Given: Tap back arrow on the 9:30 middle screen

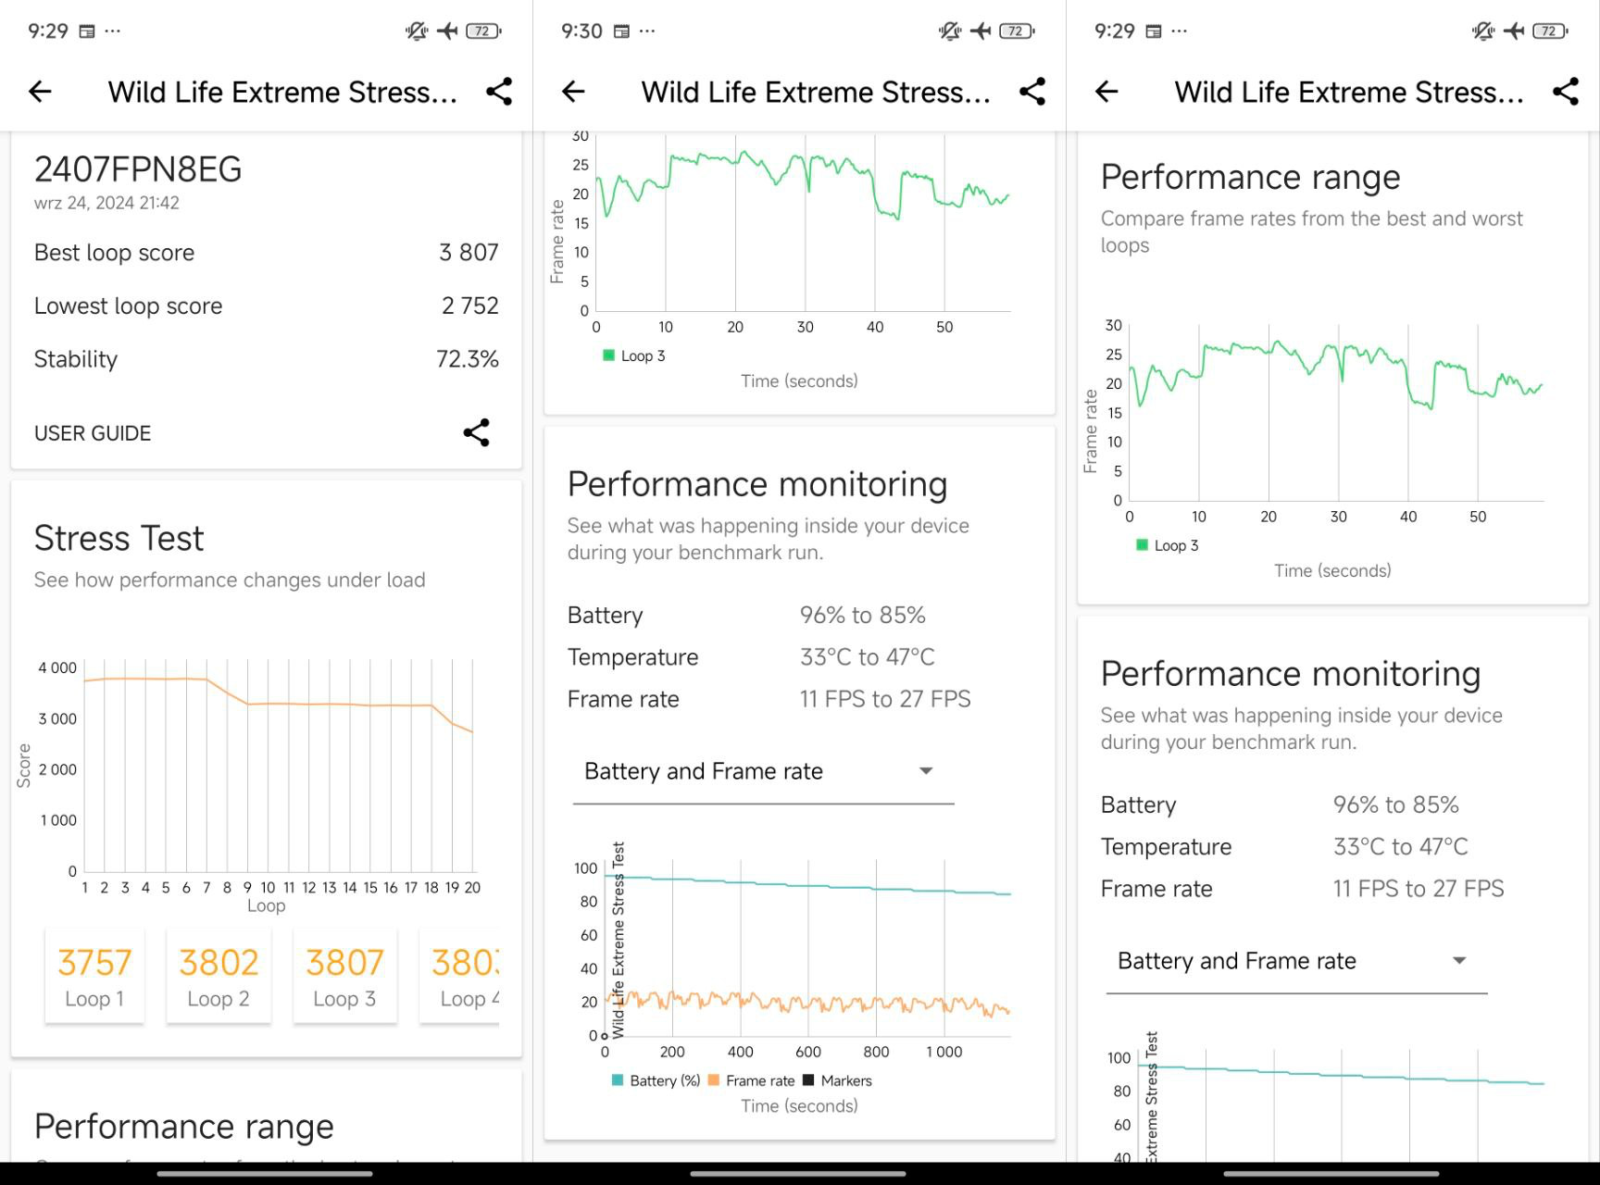Looking at the screenshot, I should 573,92.
